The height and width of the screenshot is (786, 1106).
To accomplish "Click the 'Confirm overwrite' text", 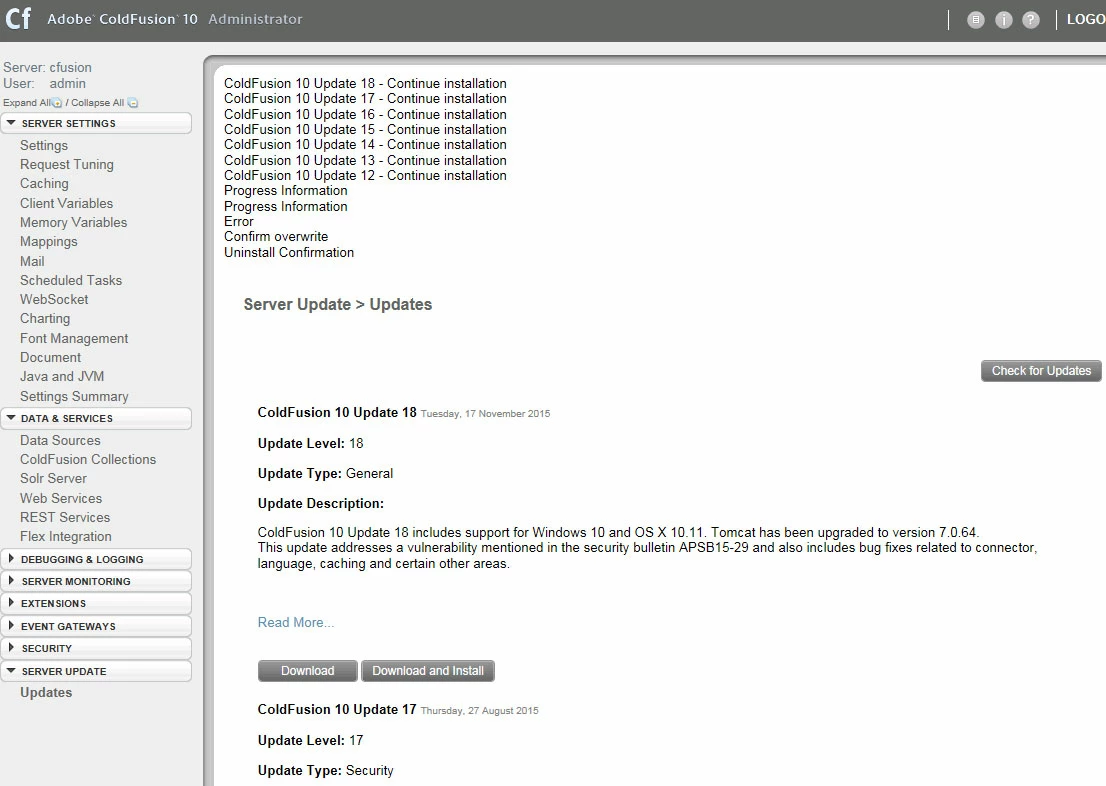I will pos(276,236).
